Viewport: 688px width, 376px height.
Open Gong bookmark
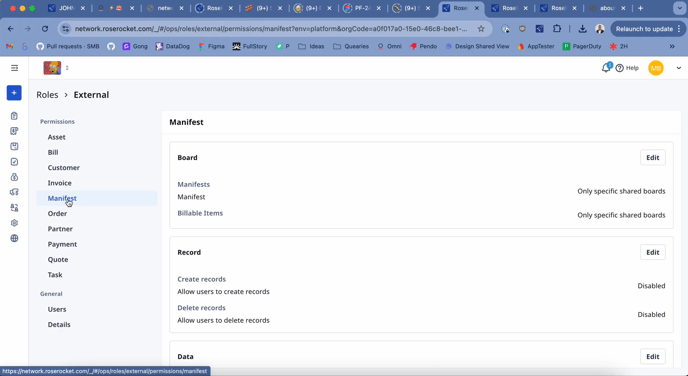click(135, 47)
